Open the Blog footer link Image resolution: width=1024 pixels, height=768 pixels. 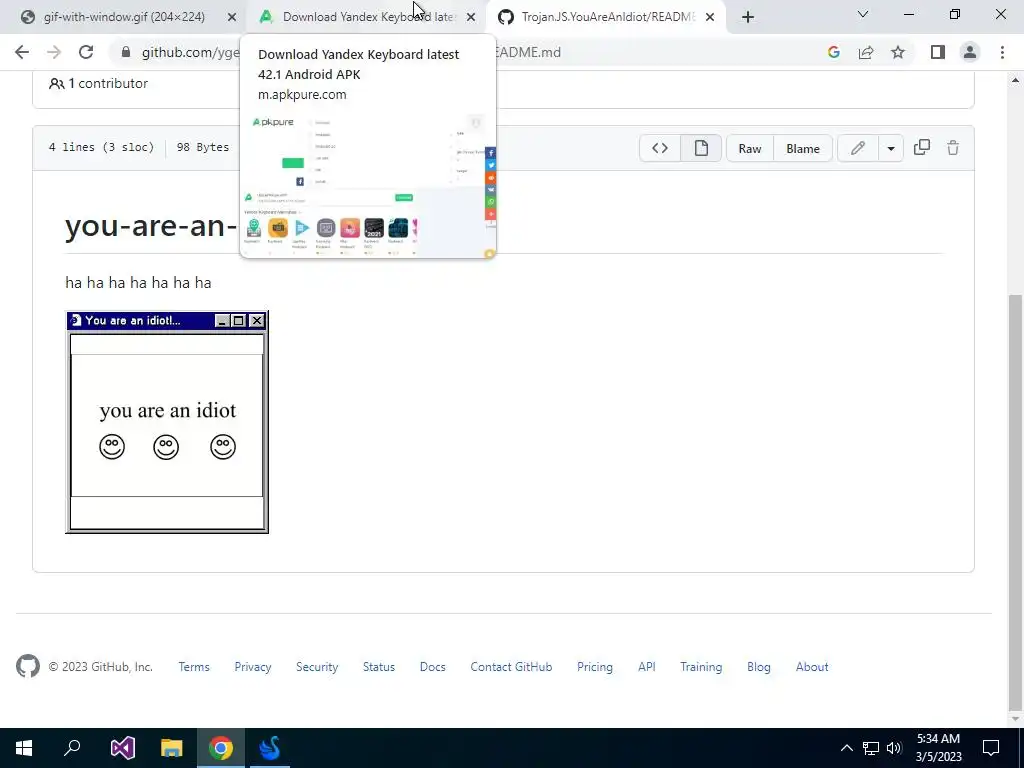(759, 667)
